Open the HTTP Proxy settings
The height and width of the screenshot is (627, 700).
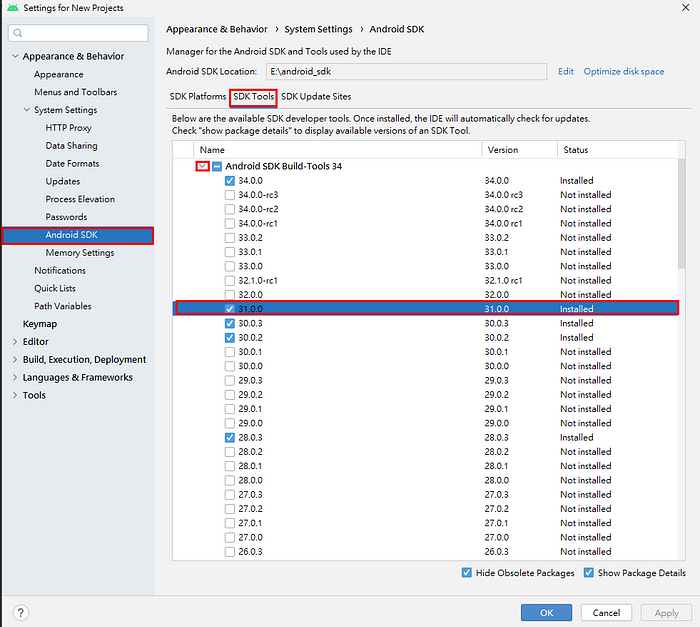68,128
